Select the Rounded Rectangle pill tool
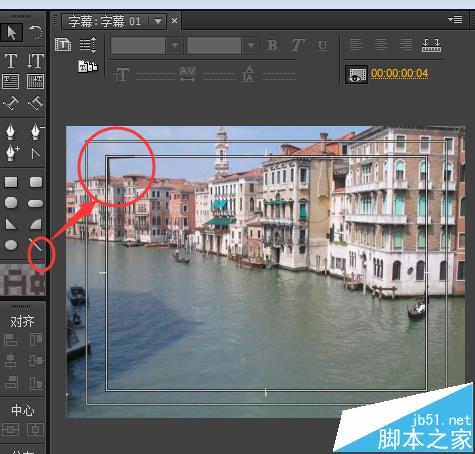Image resolution: width=475 pixels, height=454 pixels. 36,203
